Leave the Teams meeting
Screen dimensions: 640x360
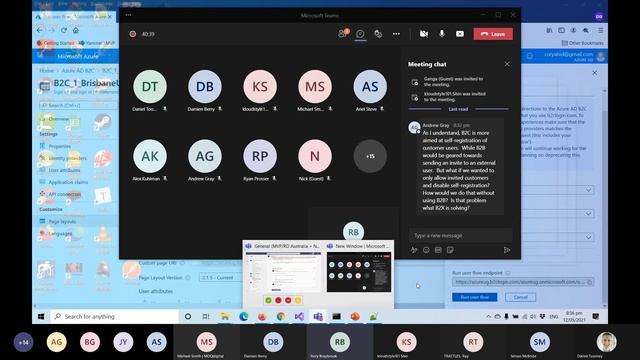click(493, 34)
